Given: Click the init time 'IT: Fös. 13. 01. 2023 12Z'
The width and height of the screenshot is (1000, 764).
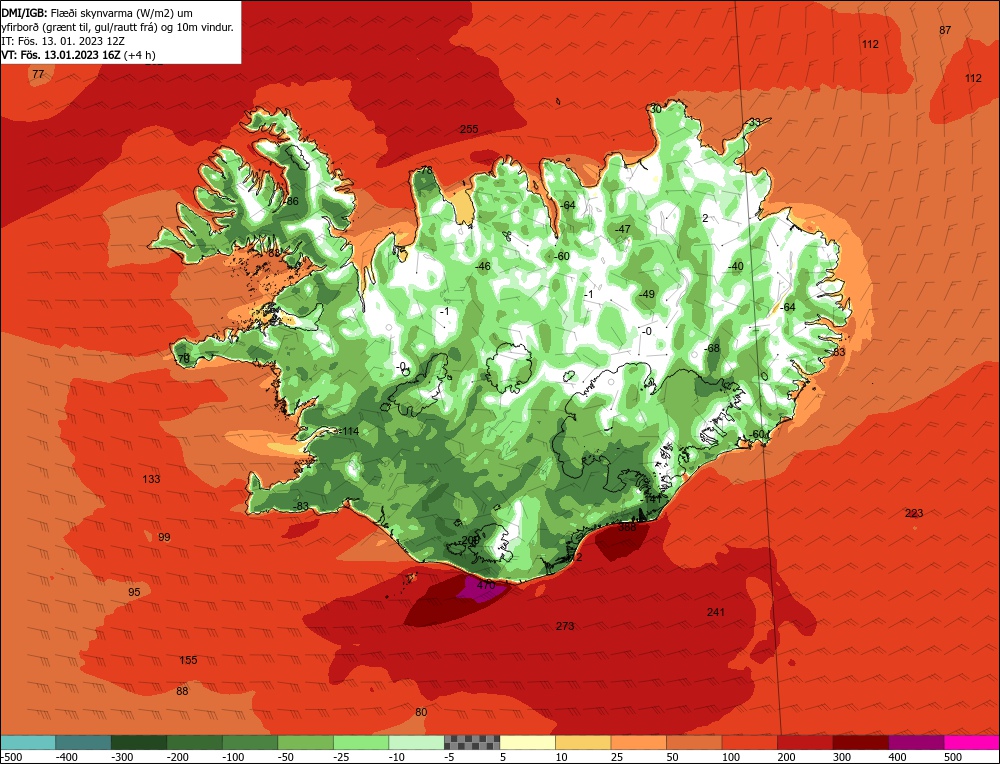Looking at the screenshot, I should [x=63, y=41].
